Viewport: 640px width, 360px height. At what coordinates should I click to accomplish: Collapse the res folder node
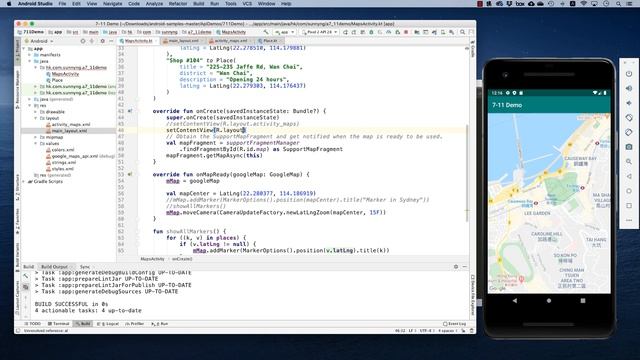(30, 105)
